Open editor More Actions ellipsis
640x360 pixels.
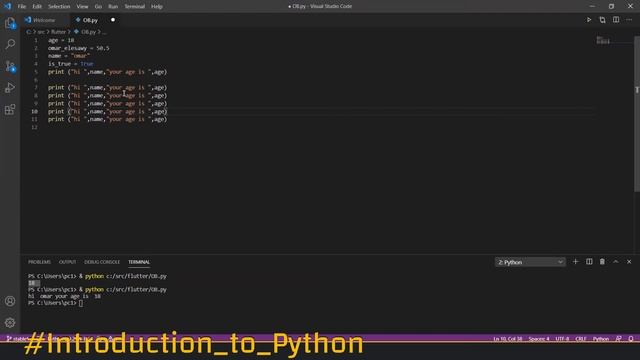629,20
